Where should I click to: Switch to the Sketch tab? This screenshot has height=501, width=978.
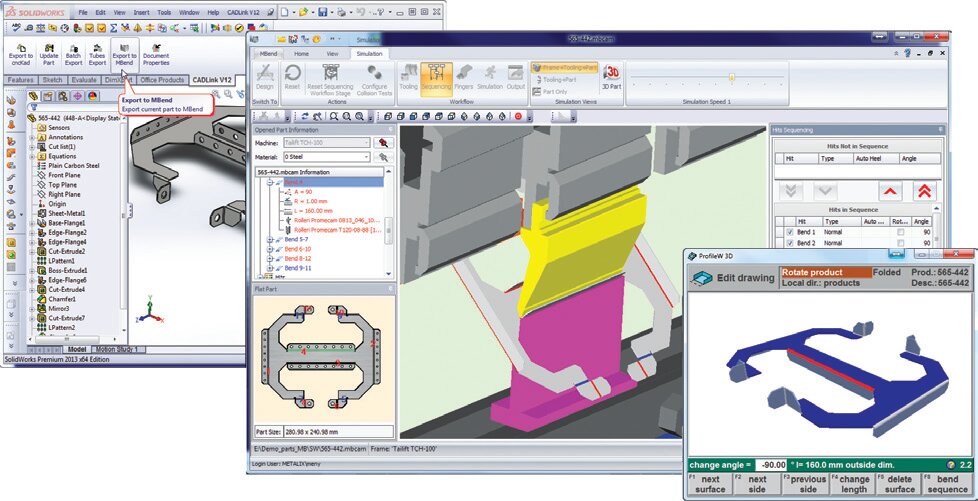pyautogui.click(x=52, y=80)
